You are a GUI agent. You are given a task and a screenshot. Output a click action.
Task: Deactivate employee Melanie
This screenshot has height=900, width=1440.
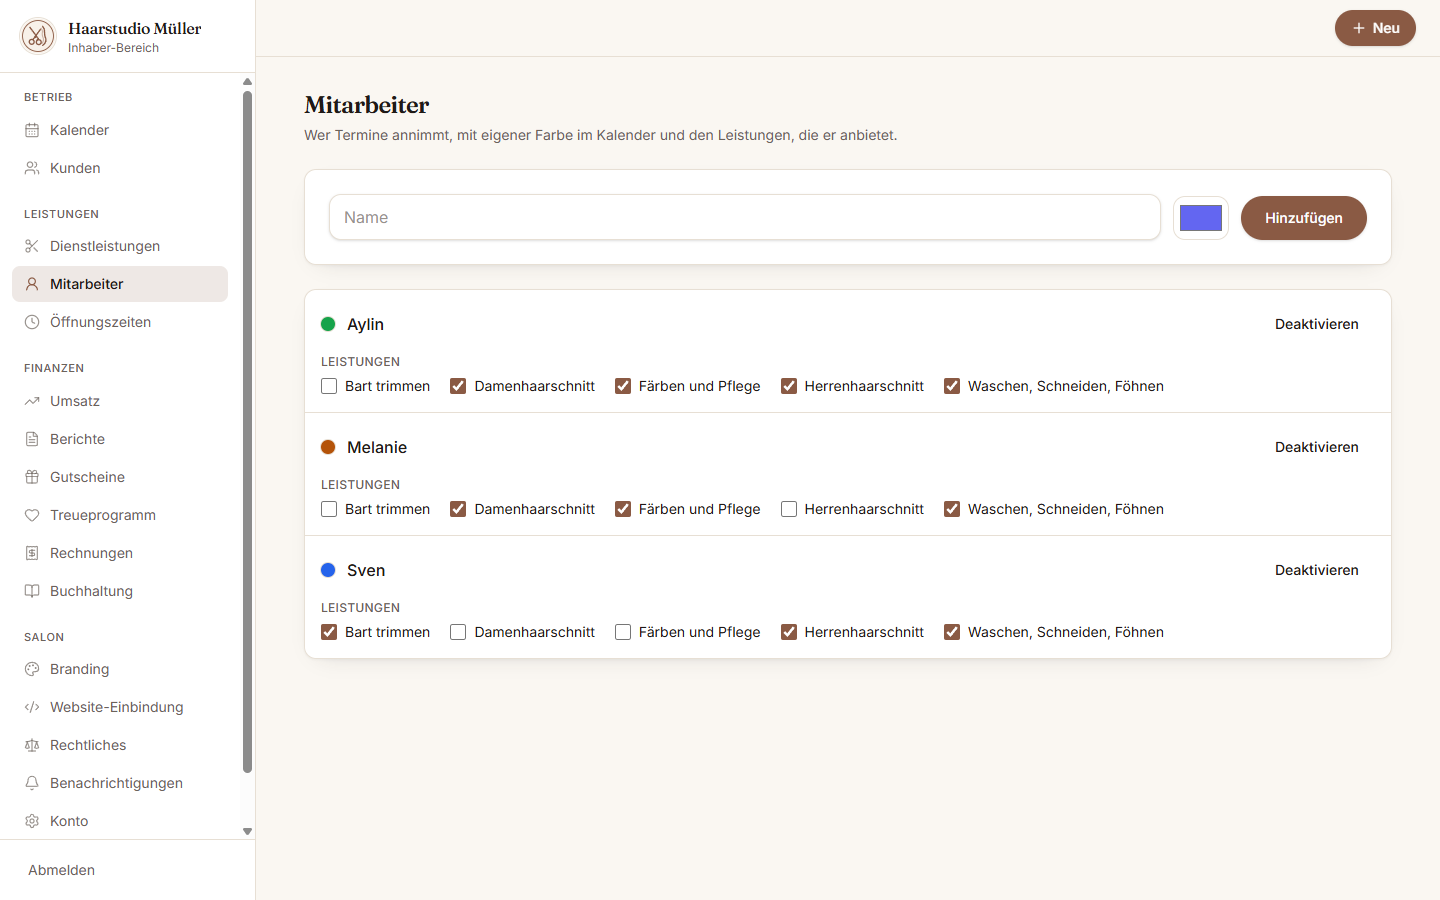tap(1316, 447)
